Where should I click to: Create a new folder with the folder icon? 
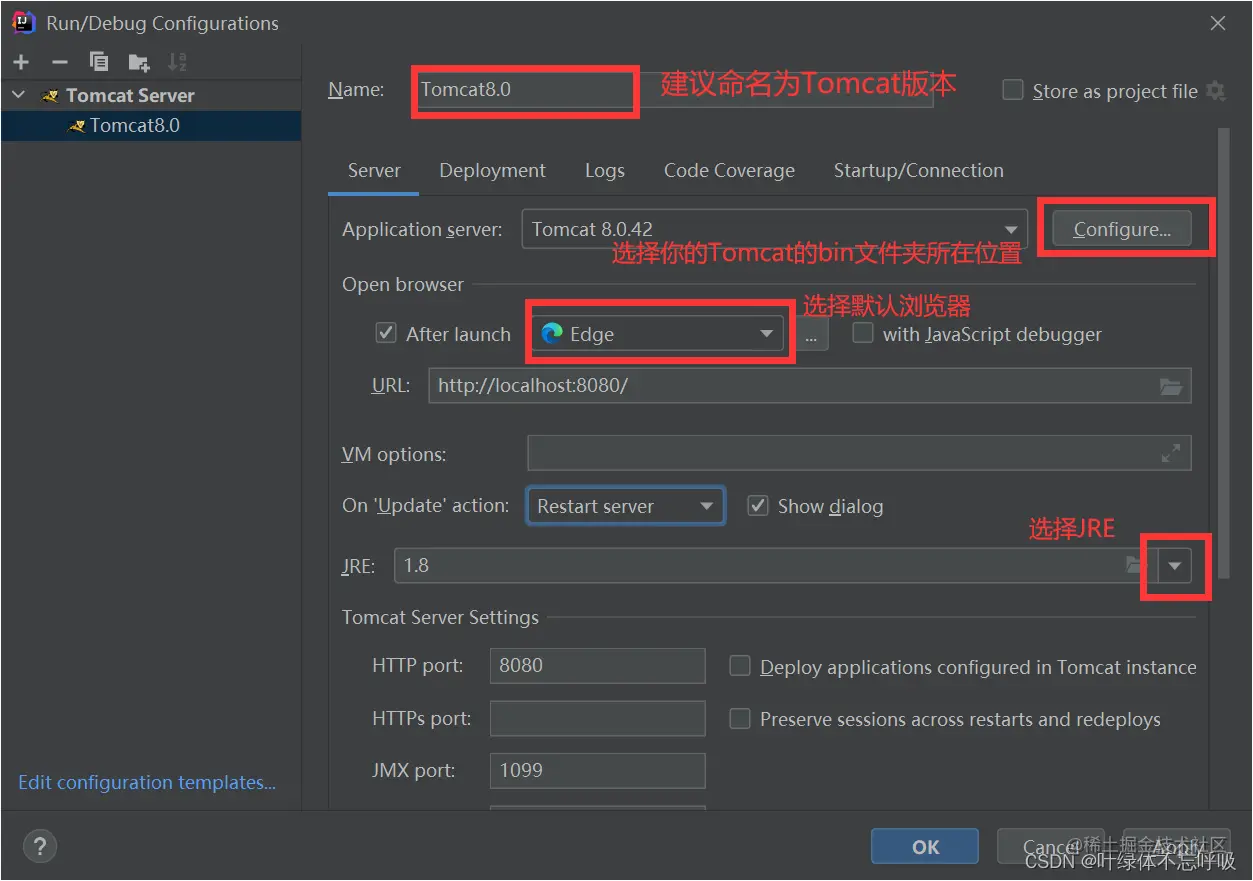pos(139,62)
